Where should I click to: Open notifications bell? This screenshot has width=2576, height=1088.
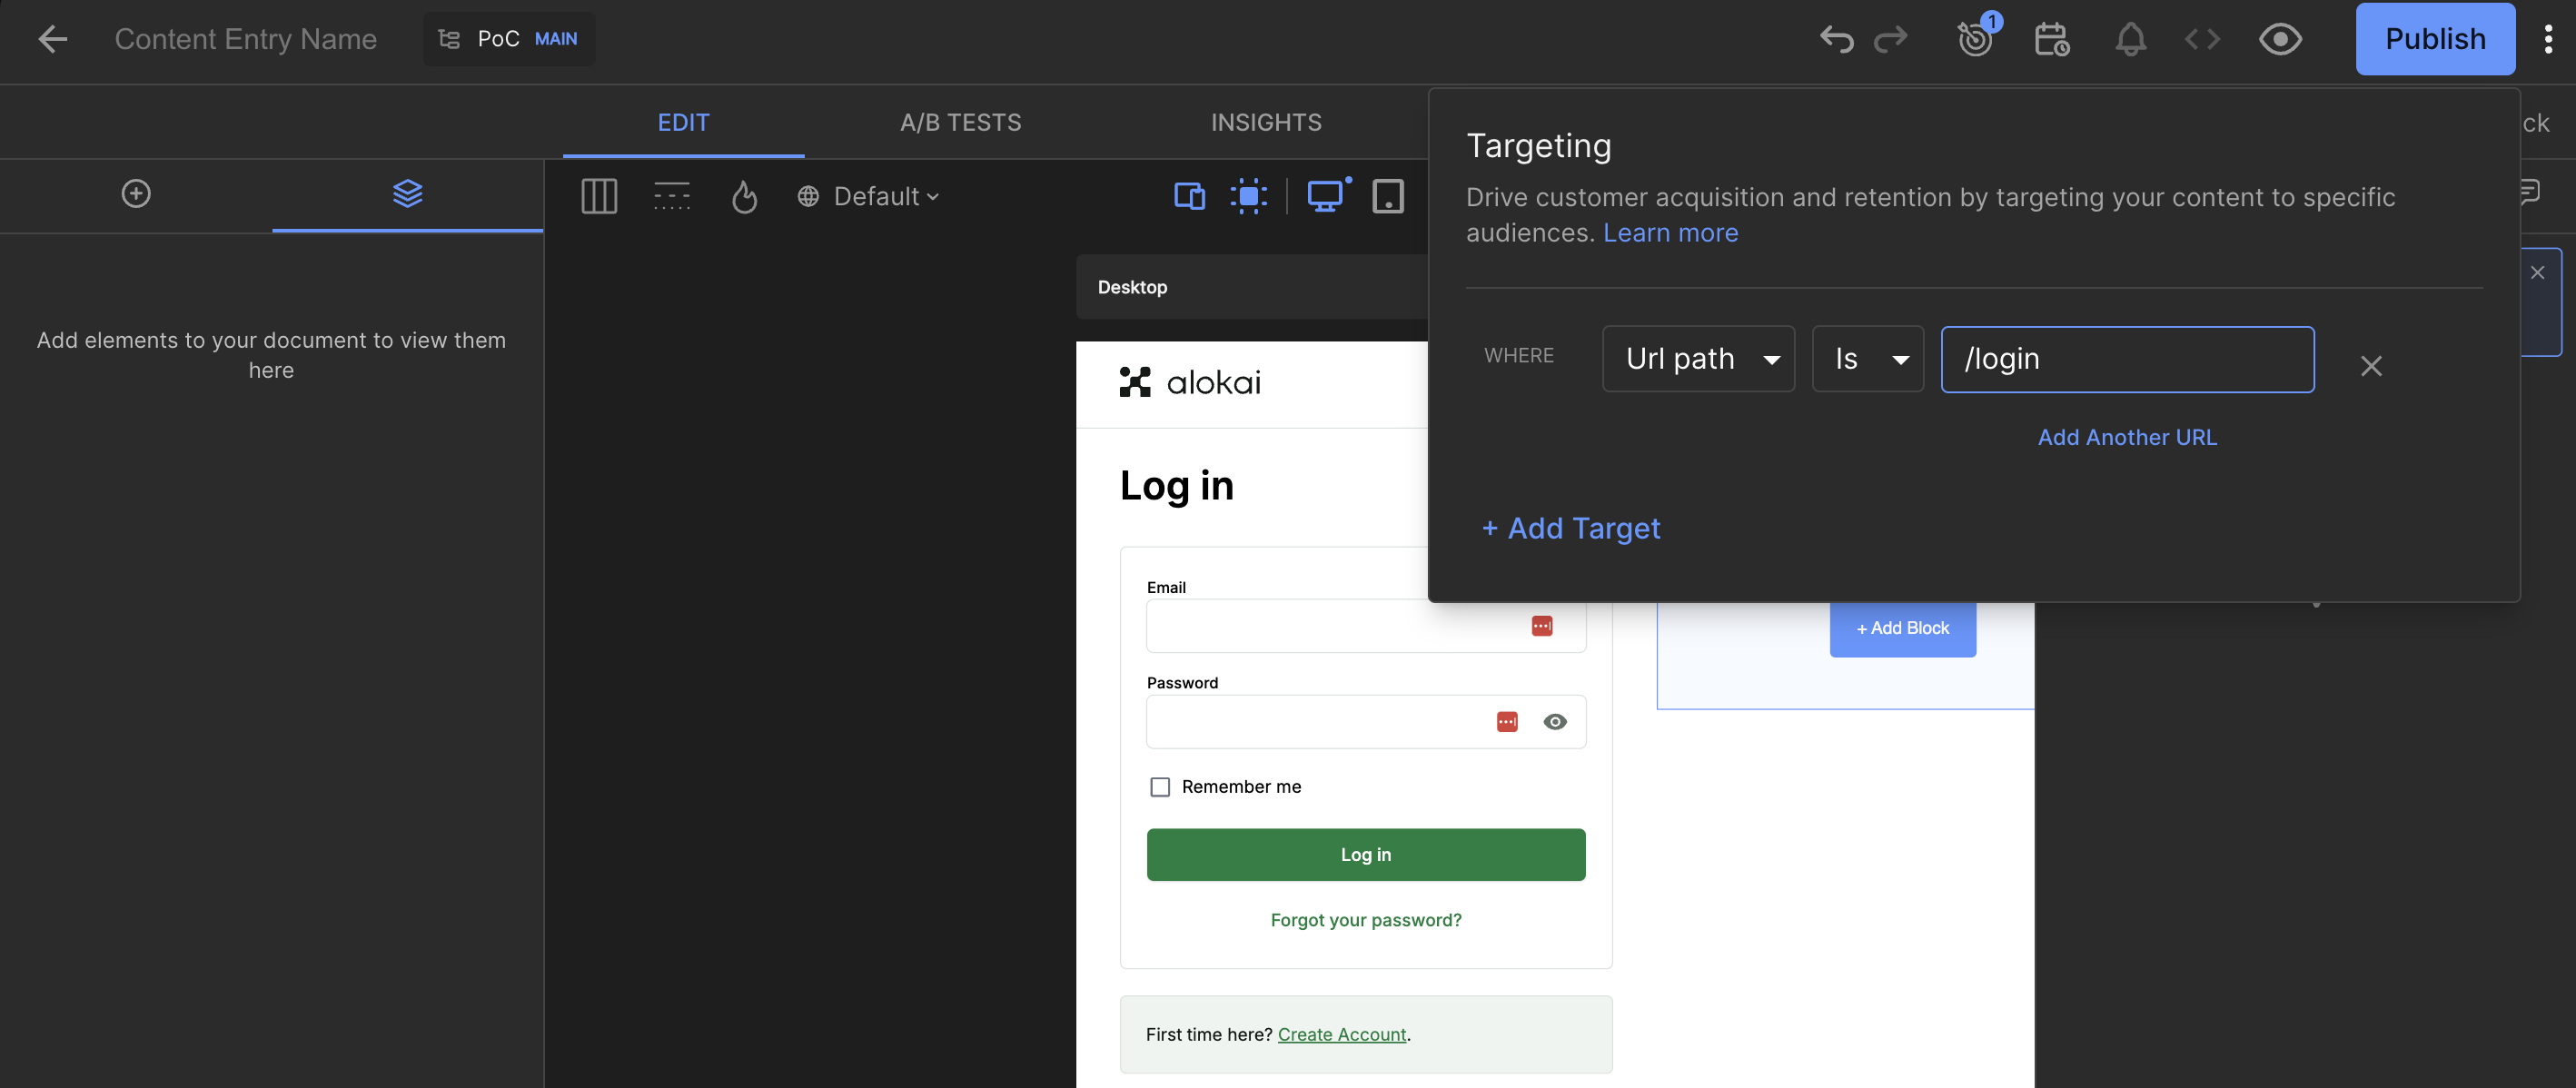pos(2130,39)
